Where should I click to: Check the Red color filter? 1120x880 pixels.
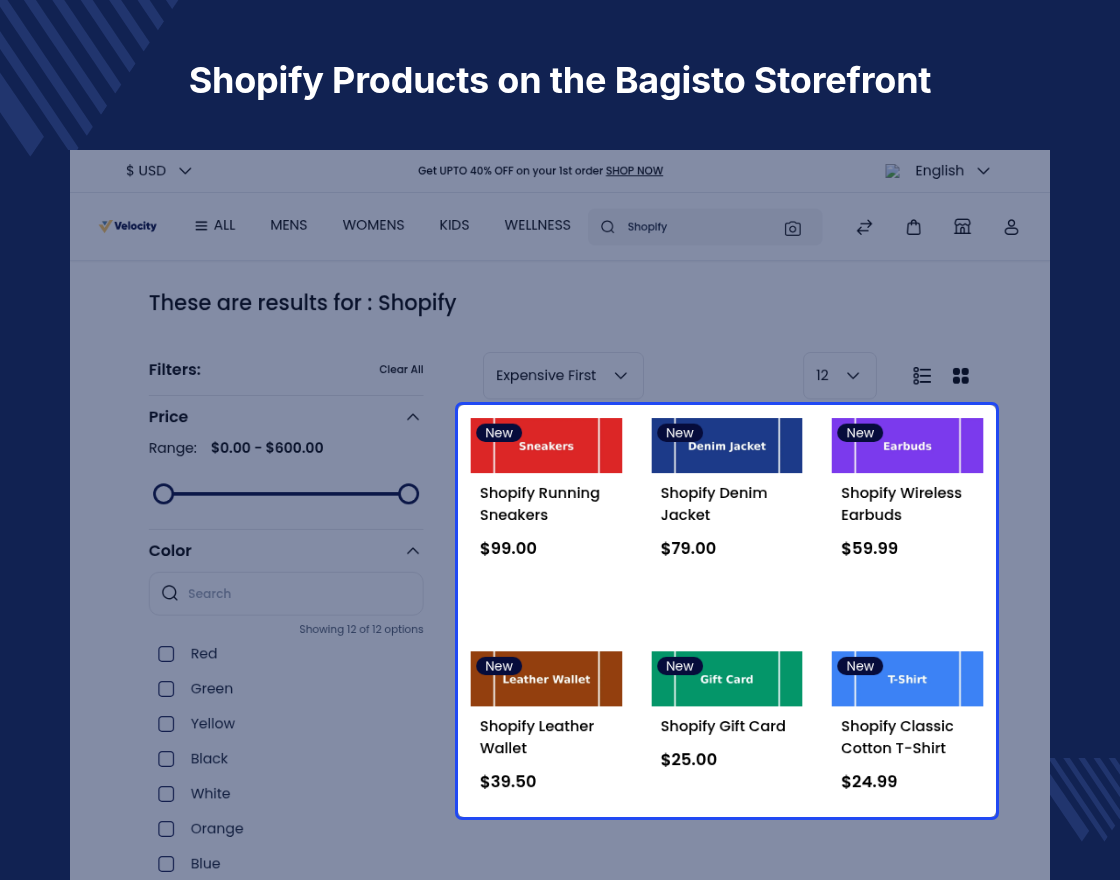[x=166, y=654]
